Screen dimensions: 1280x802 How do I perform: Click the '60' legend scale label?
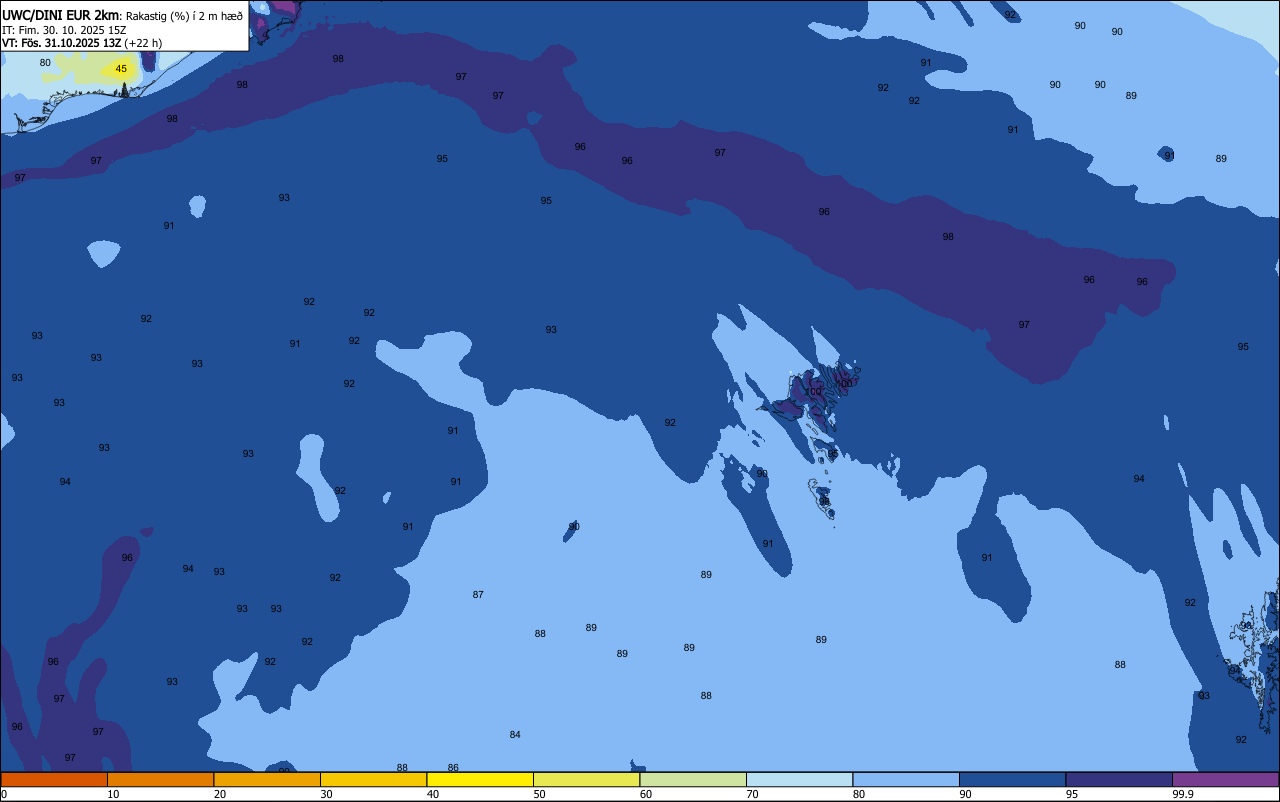click(x=646, y=794)
